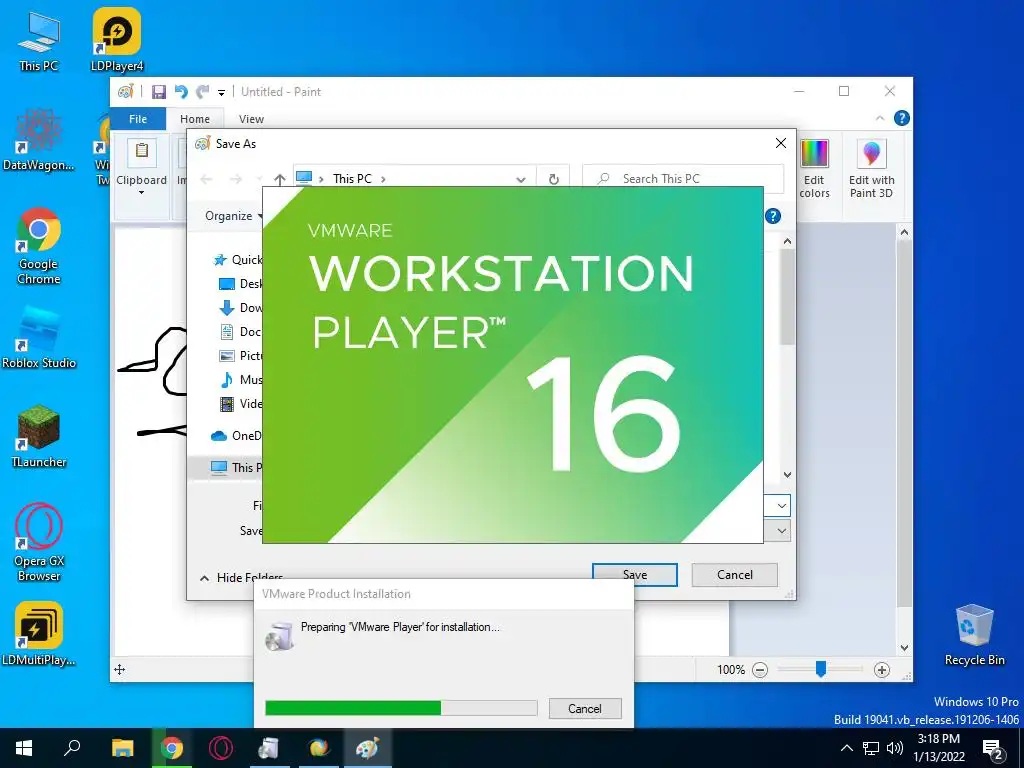Open Opera GX Browser desktop shortcut
1024x768 pixels.
click(x=39, y=542)
